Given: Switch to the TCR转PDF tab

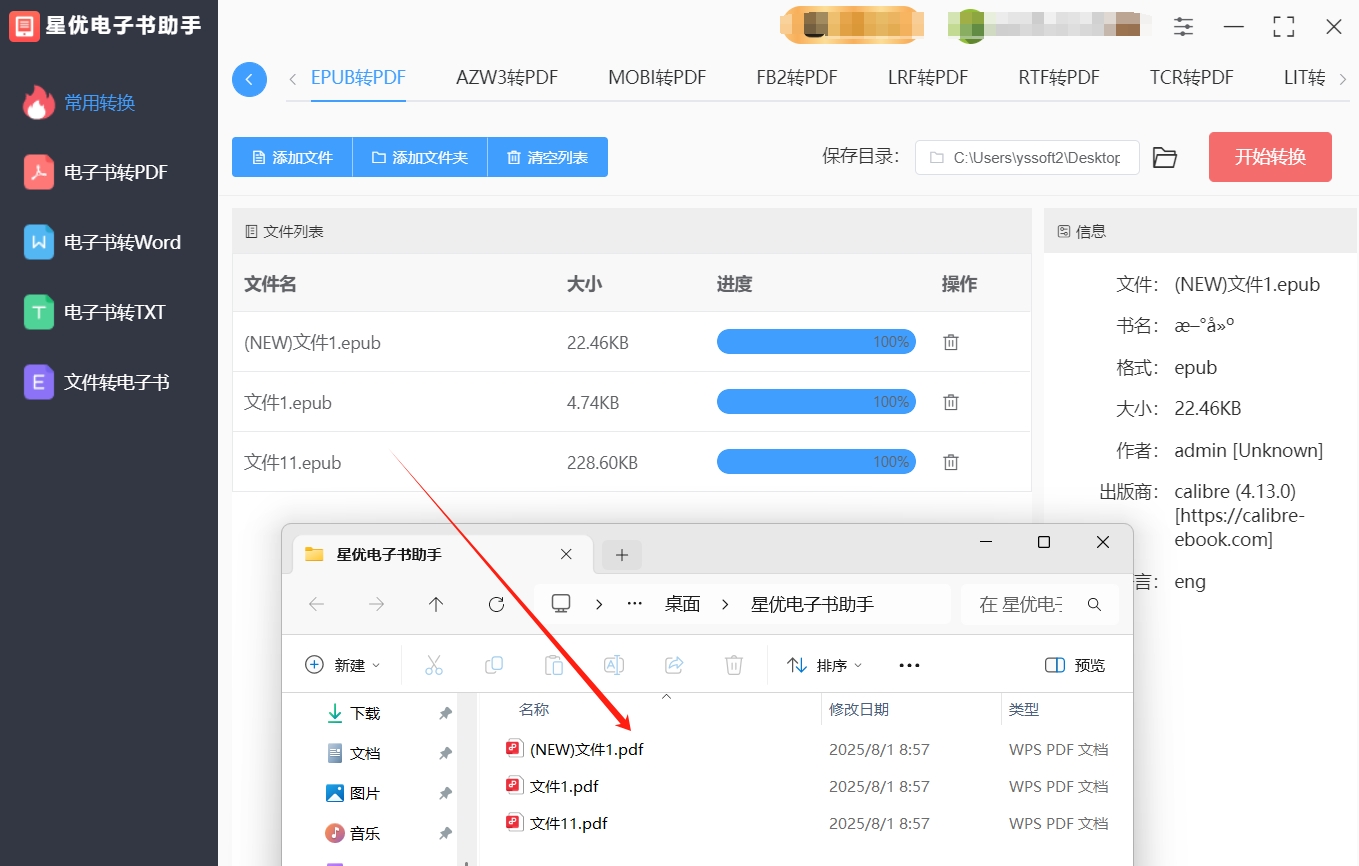Looking at the screenshot, I should [x=1191, y=78].
